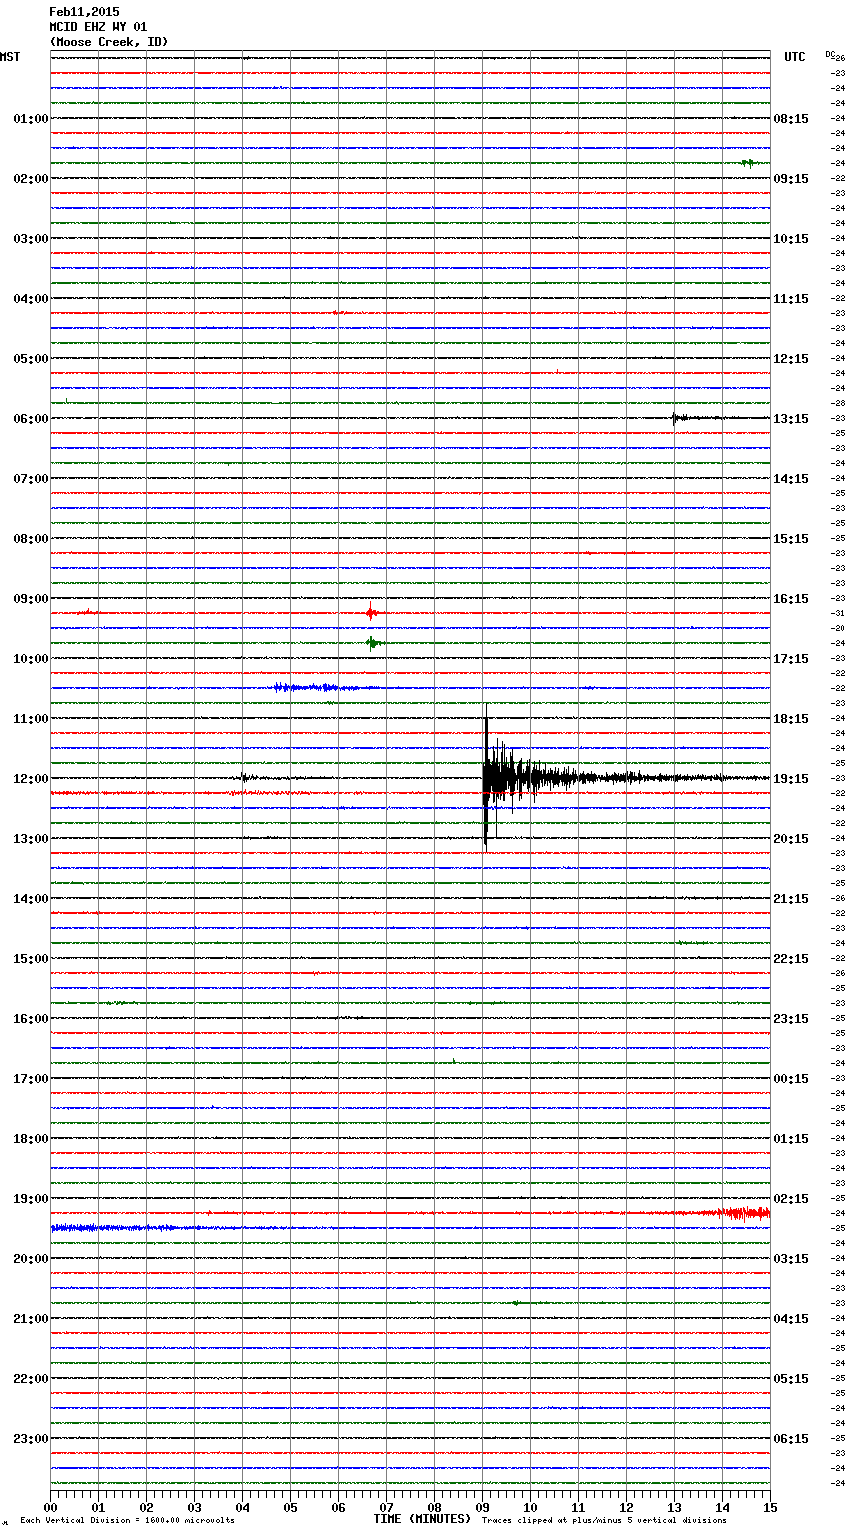The image size is (850, 1534).
Task: Click the 06:15 UTC hour label
Action: pos(791,1439)
